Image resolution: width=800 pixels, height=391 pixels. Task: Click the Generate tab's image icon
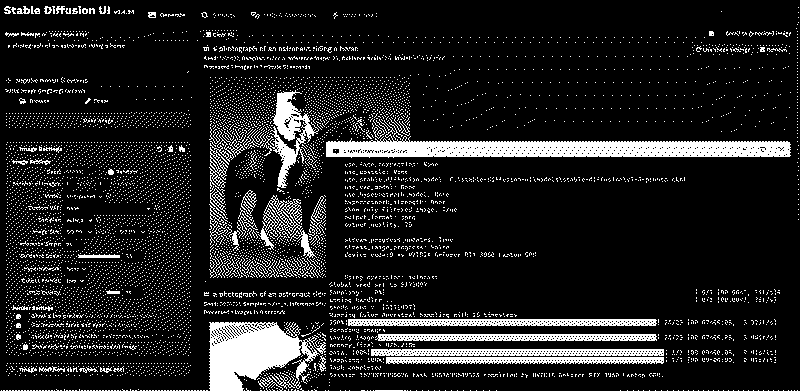pos(152,15)
